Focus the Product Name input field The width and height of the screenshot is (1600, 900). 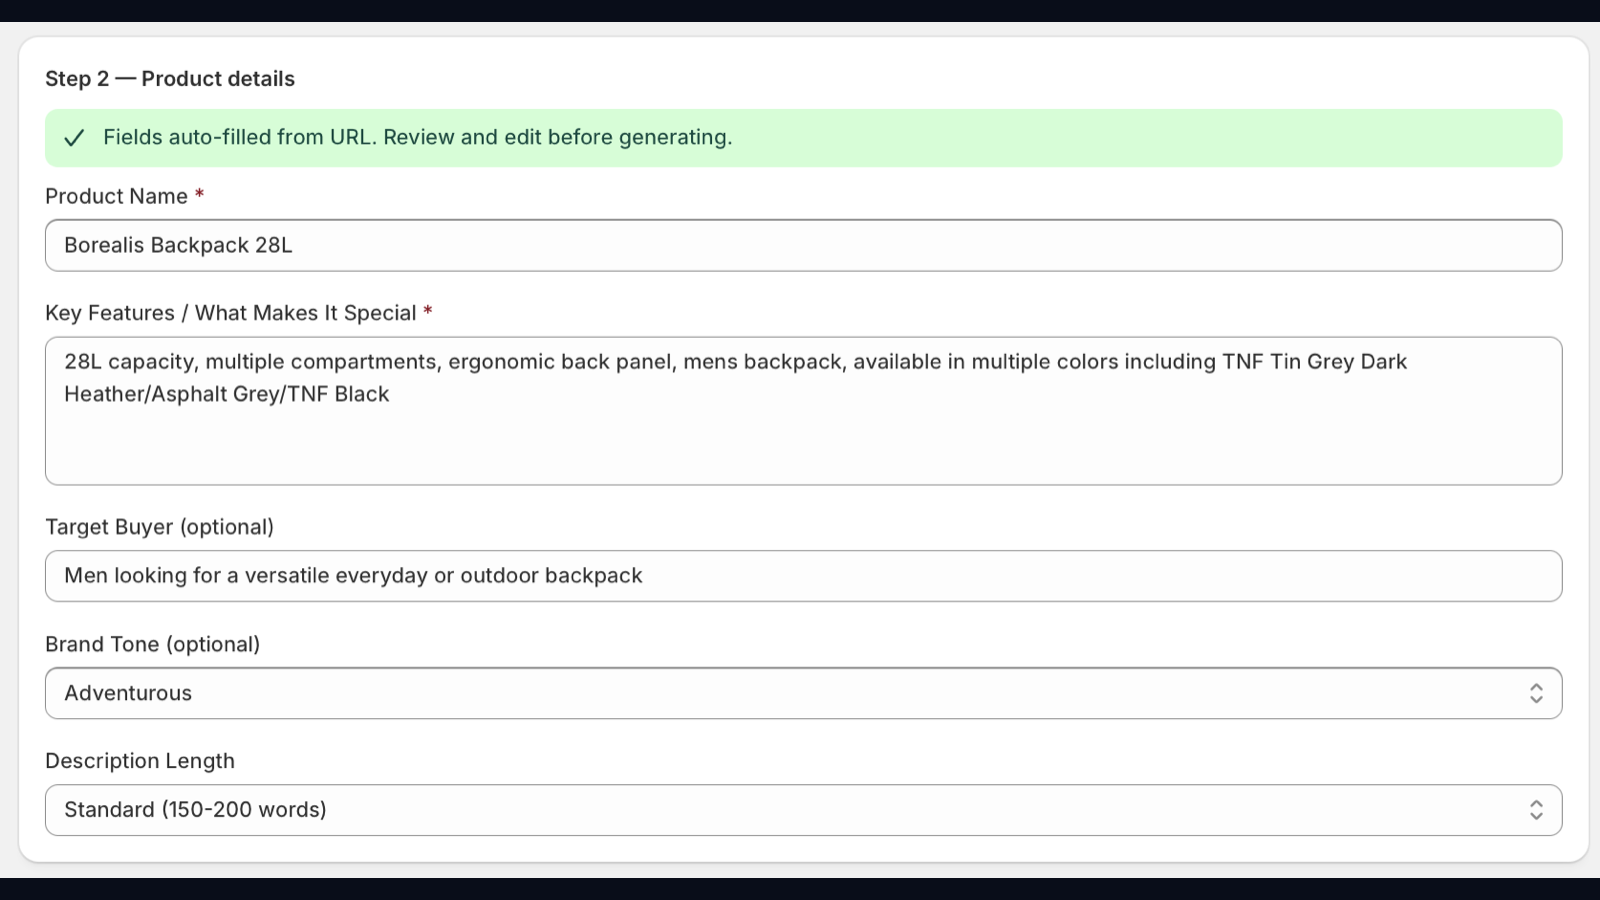[803, 245]
